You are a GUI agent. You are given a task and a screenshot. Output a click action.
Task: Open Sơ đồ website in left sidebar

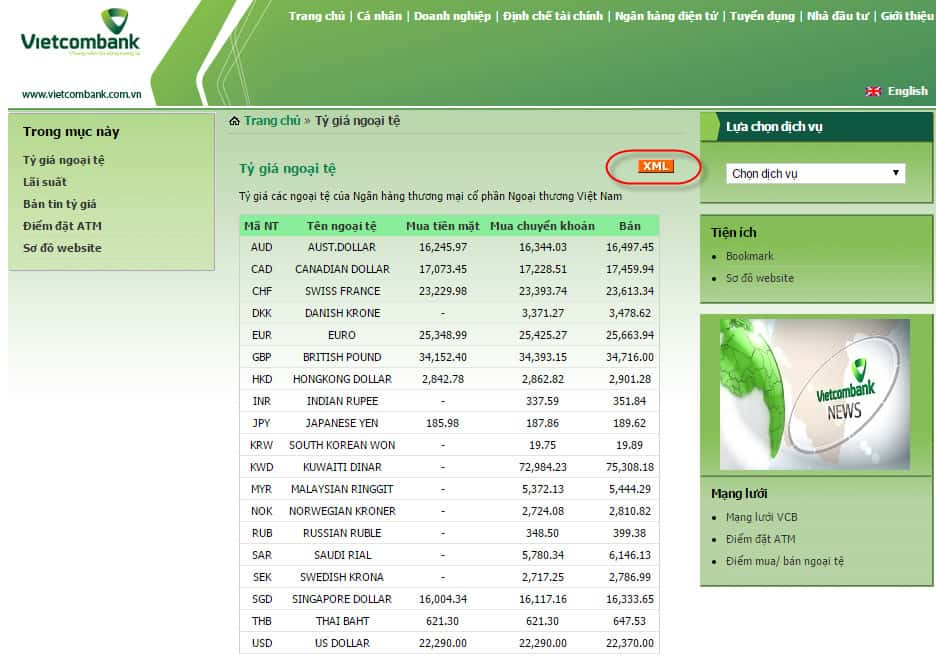click(62, 248)
